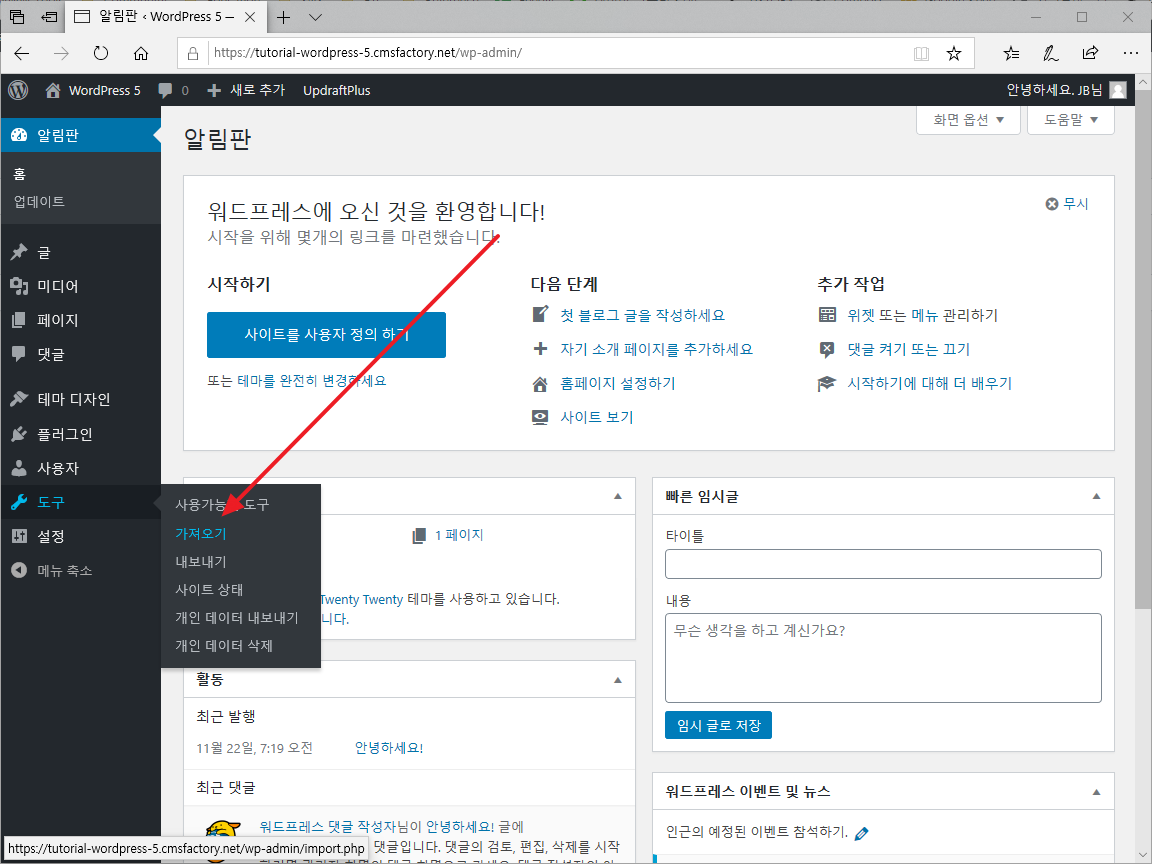Open 자기 소개 페이지를 추가하세요 link
This screenshot has height=864, width=1152.
tap(656, 349)
